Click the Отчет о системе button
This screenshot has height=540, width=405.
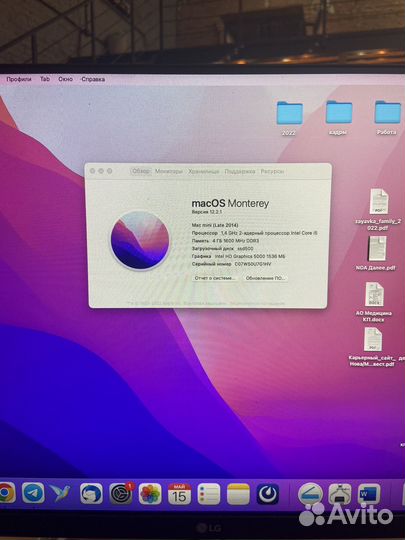(215, 278)
